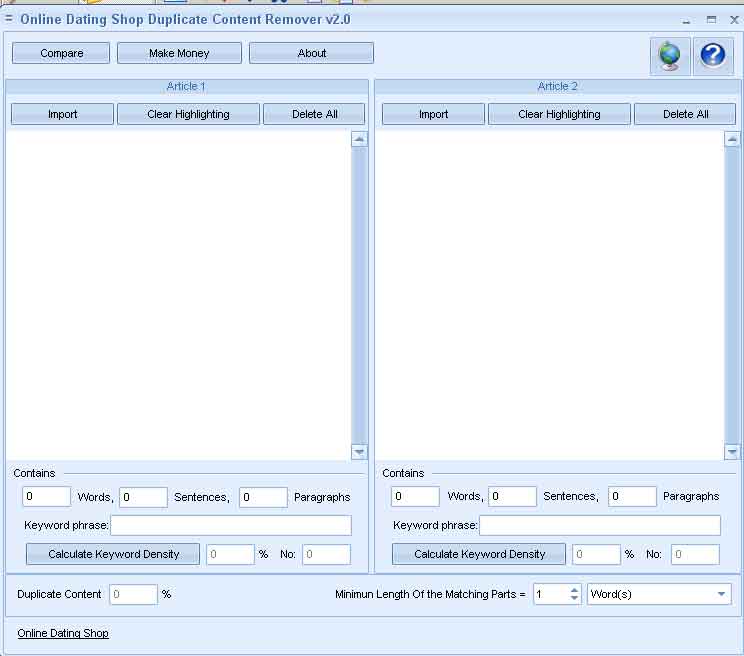The height and width of the screenshot is (656, 744).
Task: Open the website via globe icon
Action: [670, 56]
